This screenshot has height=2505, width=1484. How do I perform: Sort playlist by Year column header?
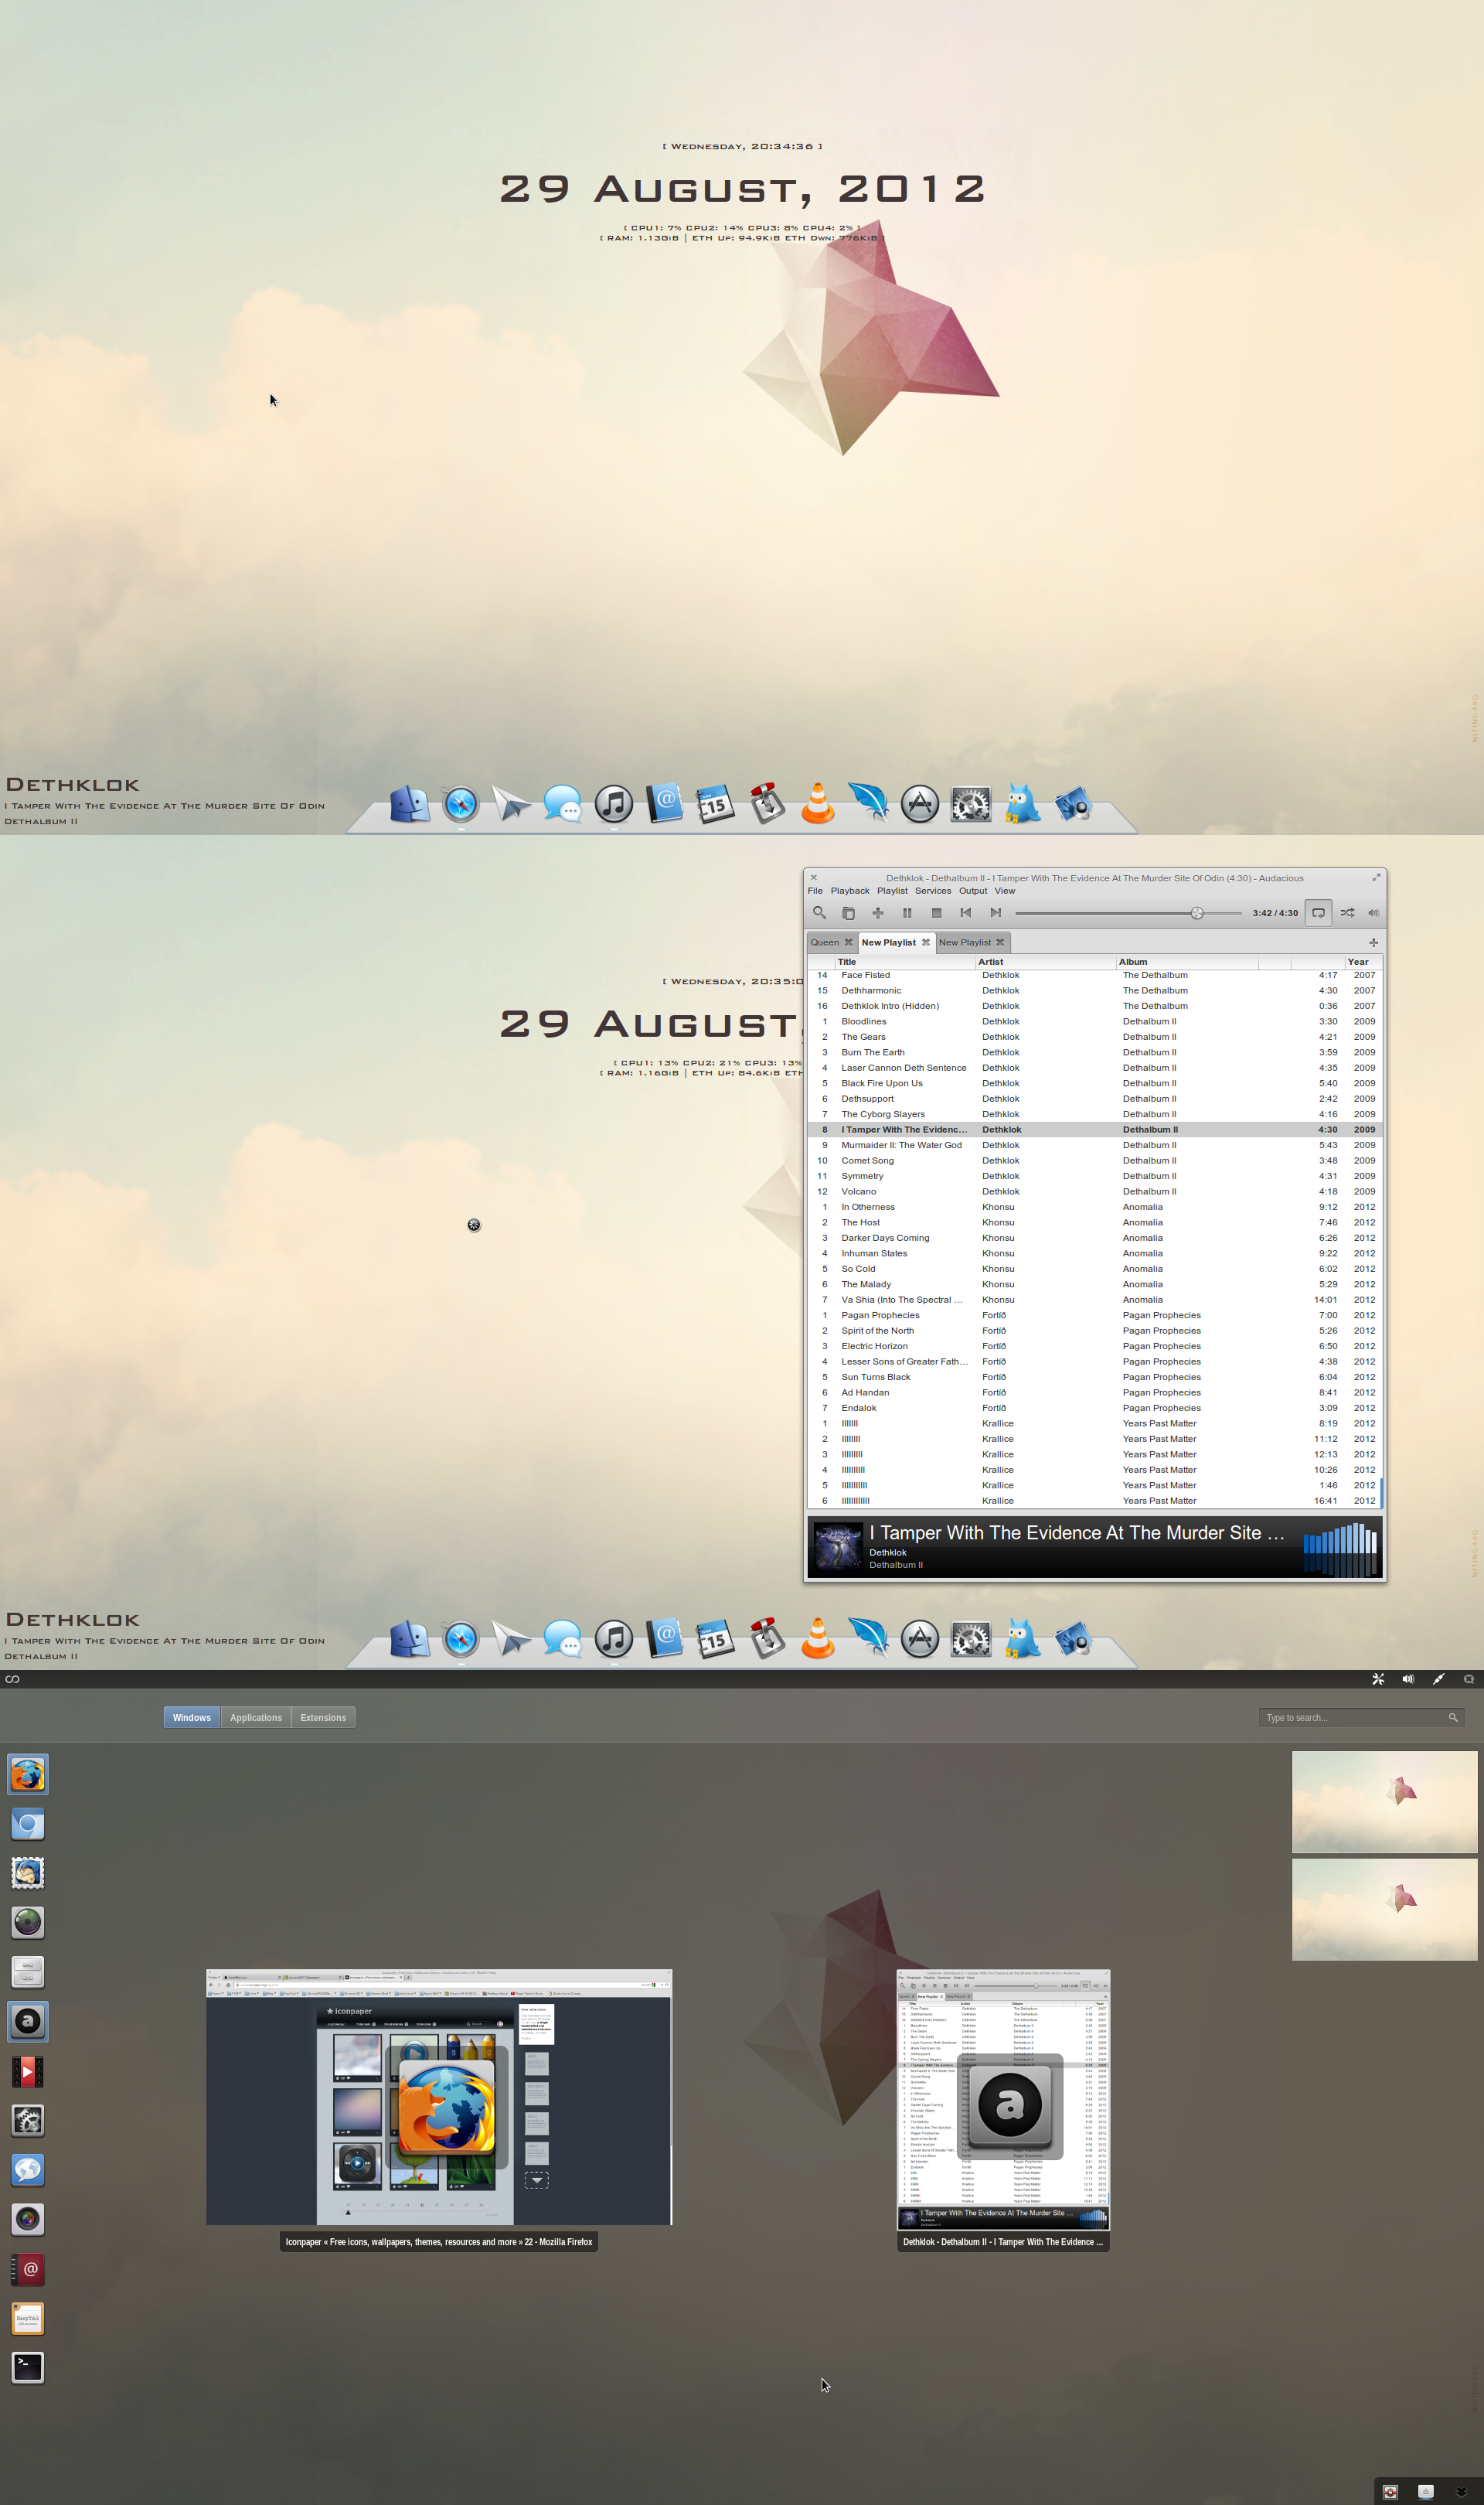pos(1364,962)
